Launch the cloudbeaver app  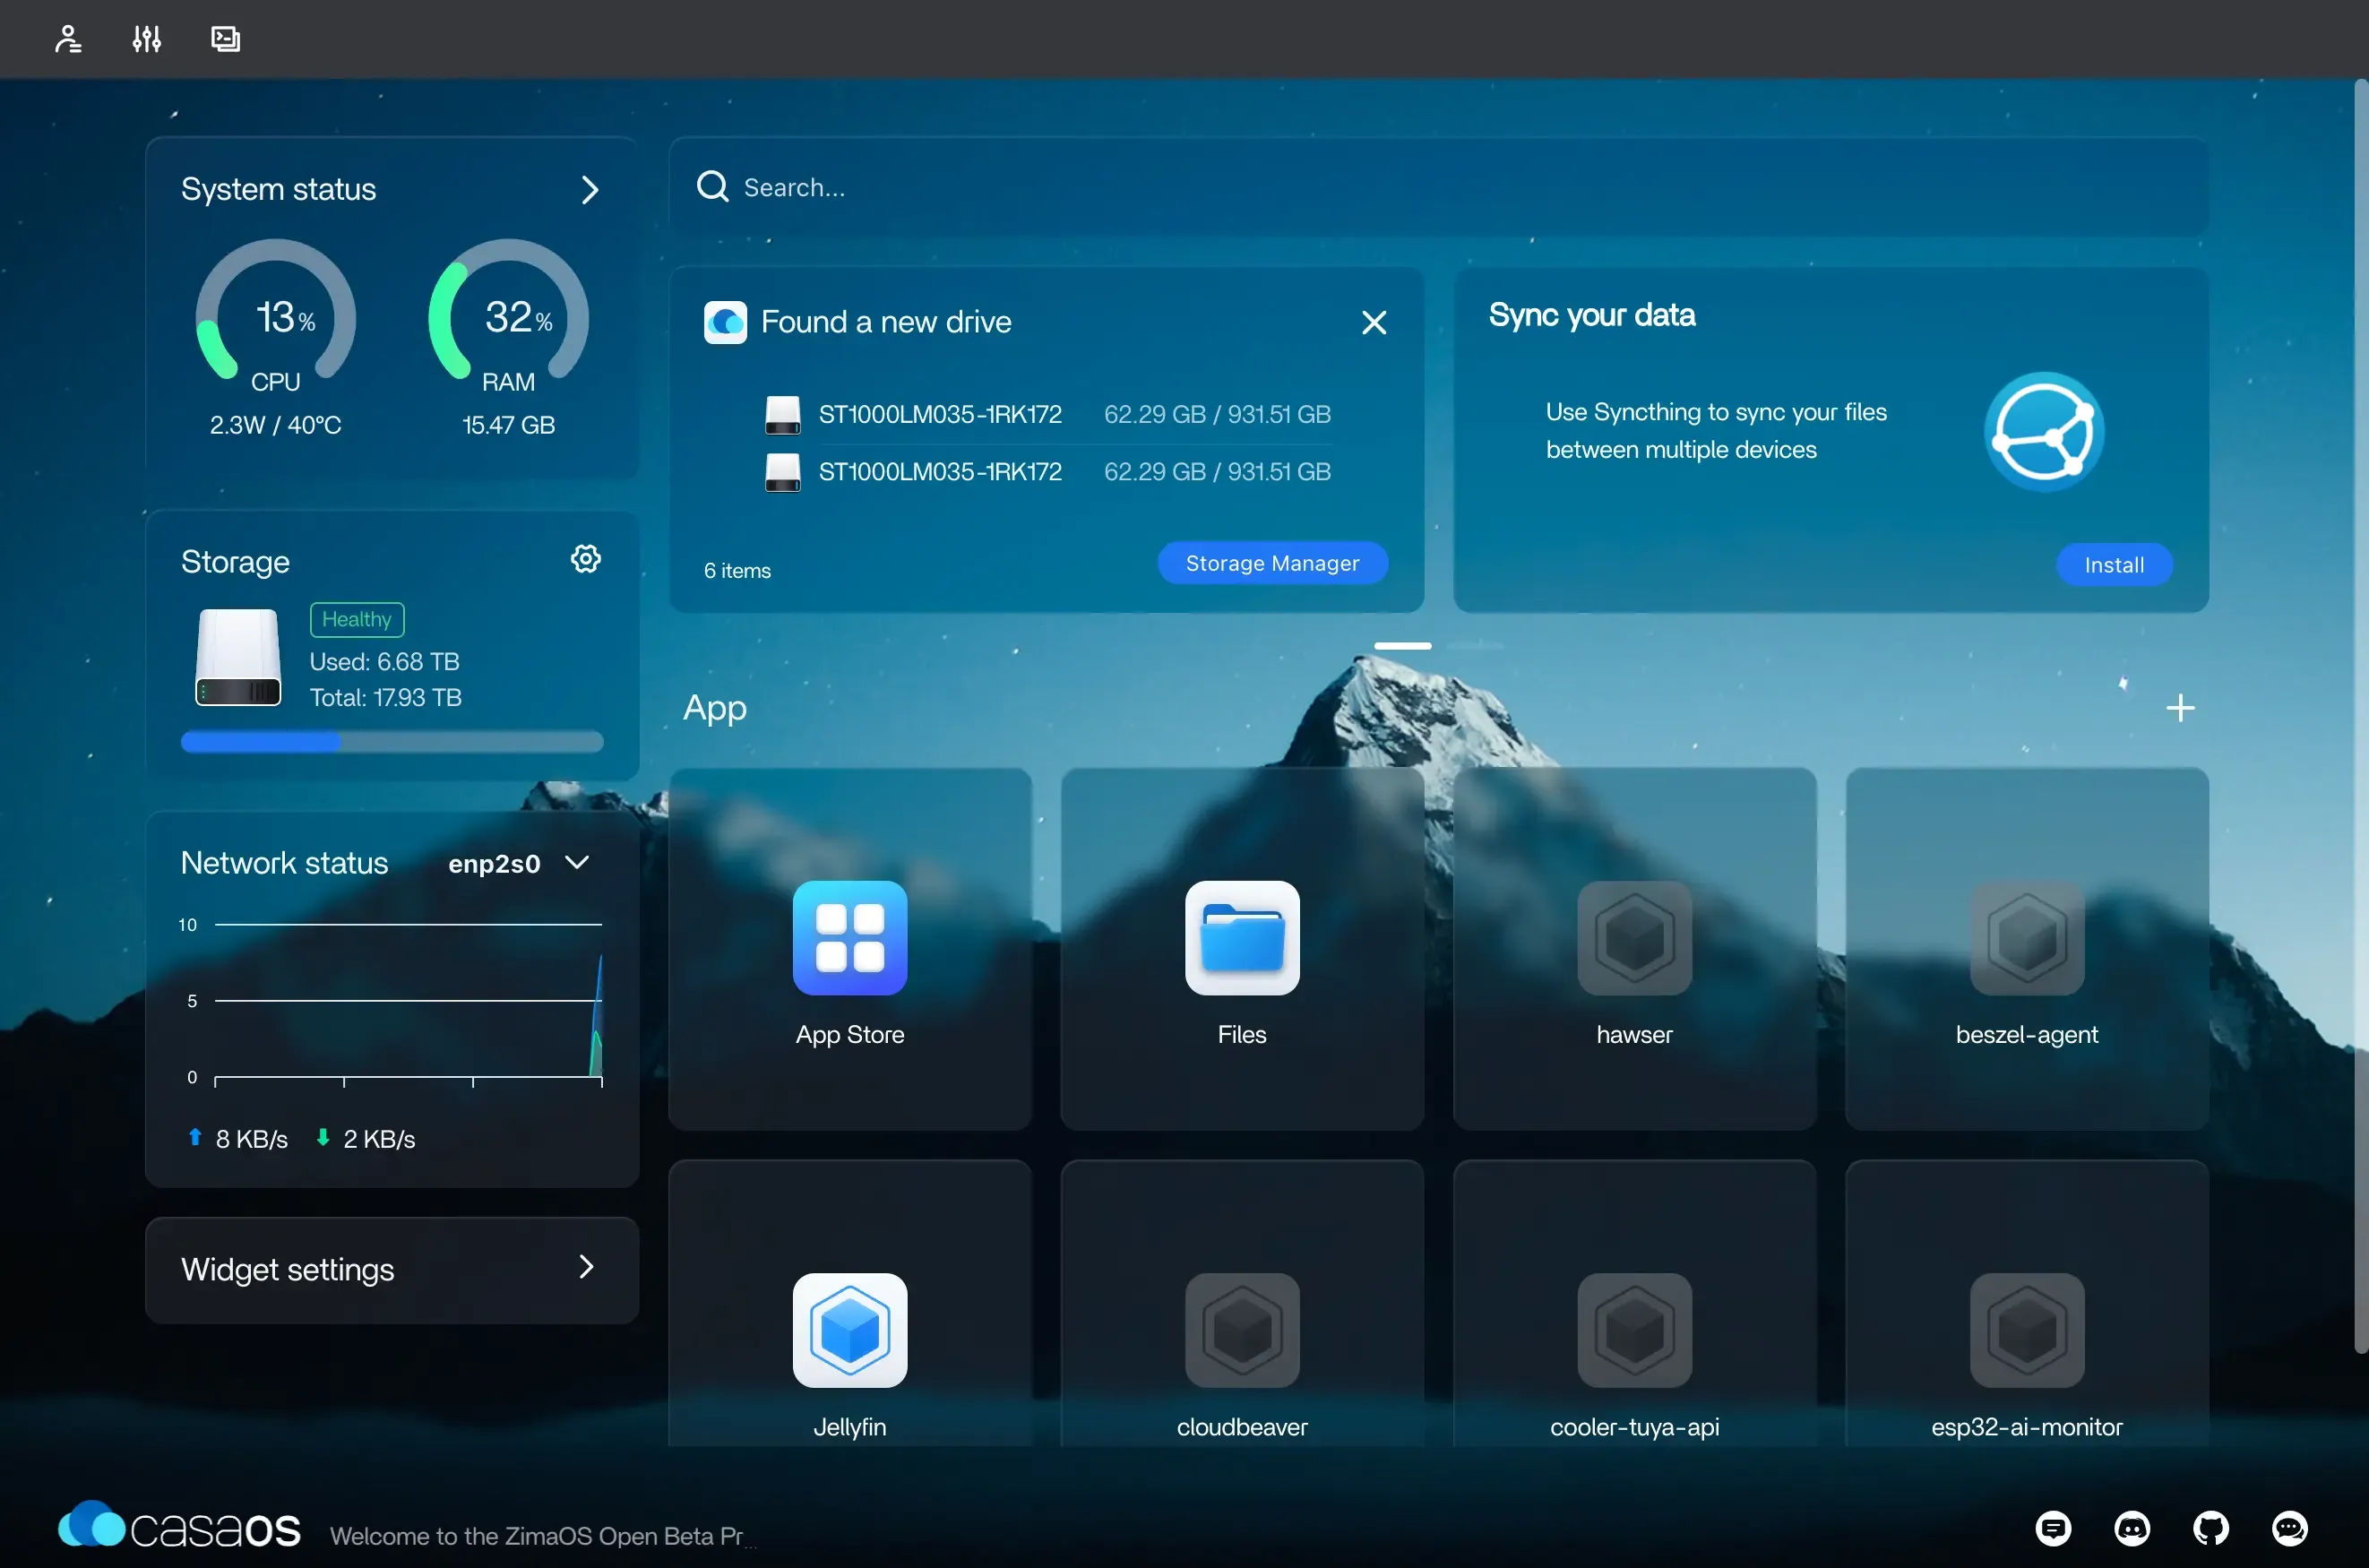coord(1242,1330)
